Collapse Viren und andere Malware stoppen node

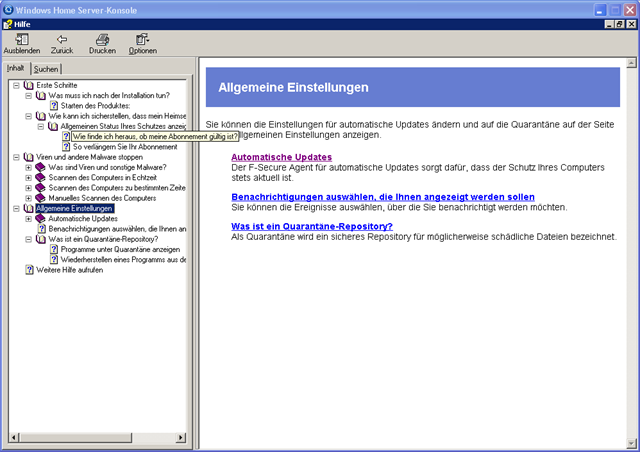[16, 157]
